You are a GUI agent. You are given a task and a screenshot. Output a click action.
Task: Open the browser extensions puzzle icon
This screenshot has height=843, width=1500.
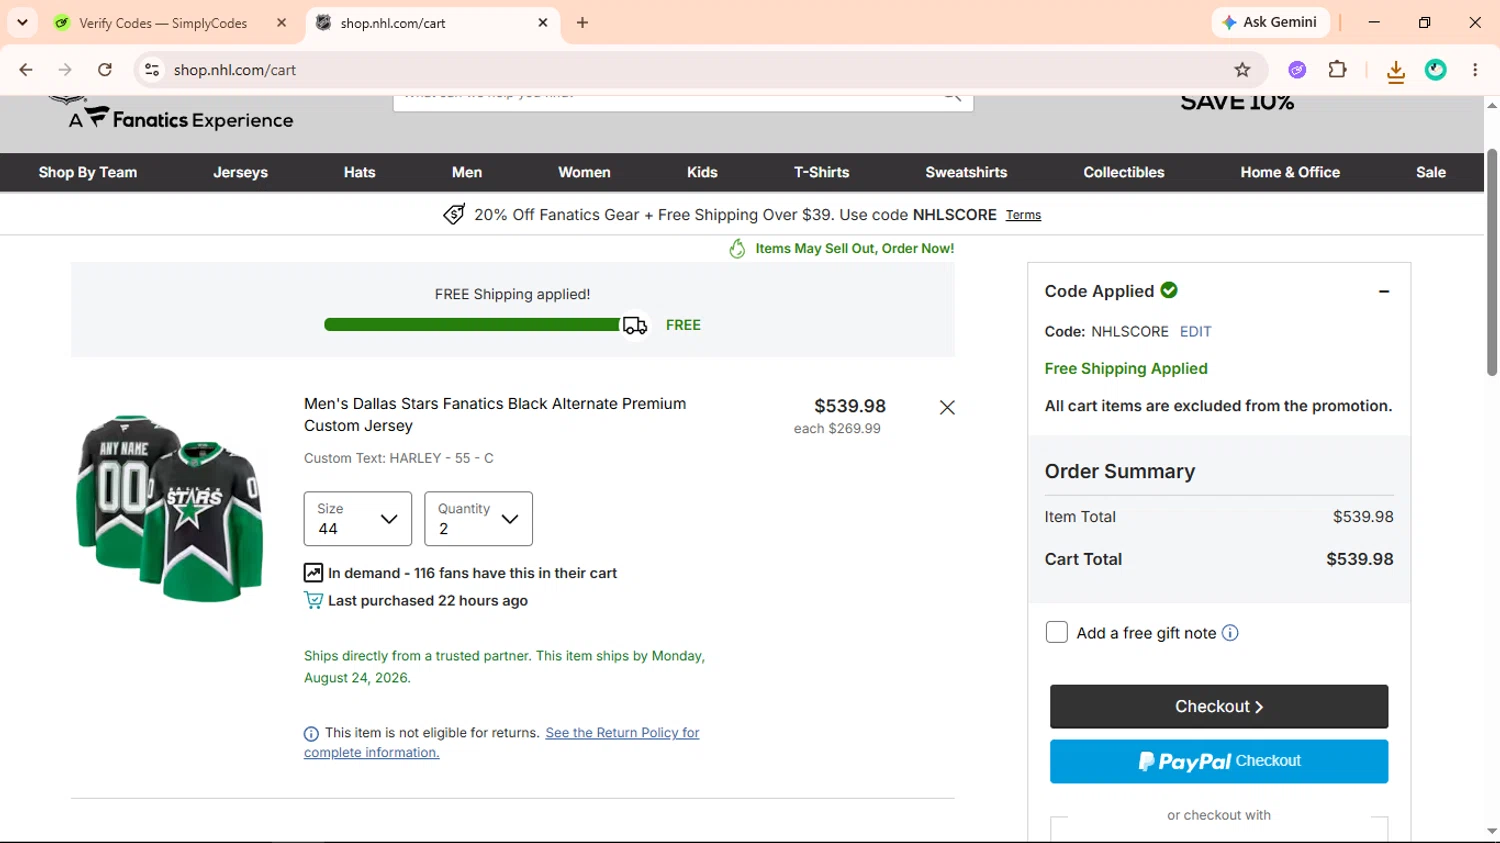1337,70
